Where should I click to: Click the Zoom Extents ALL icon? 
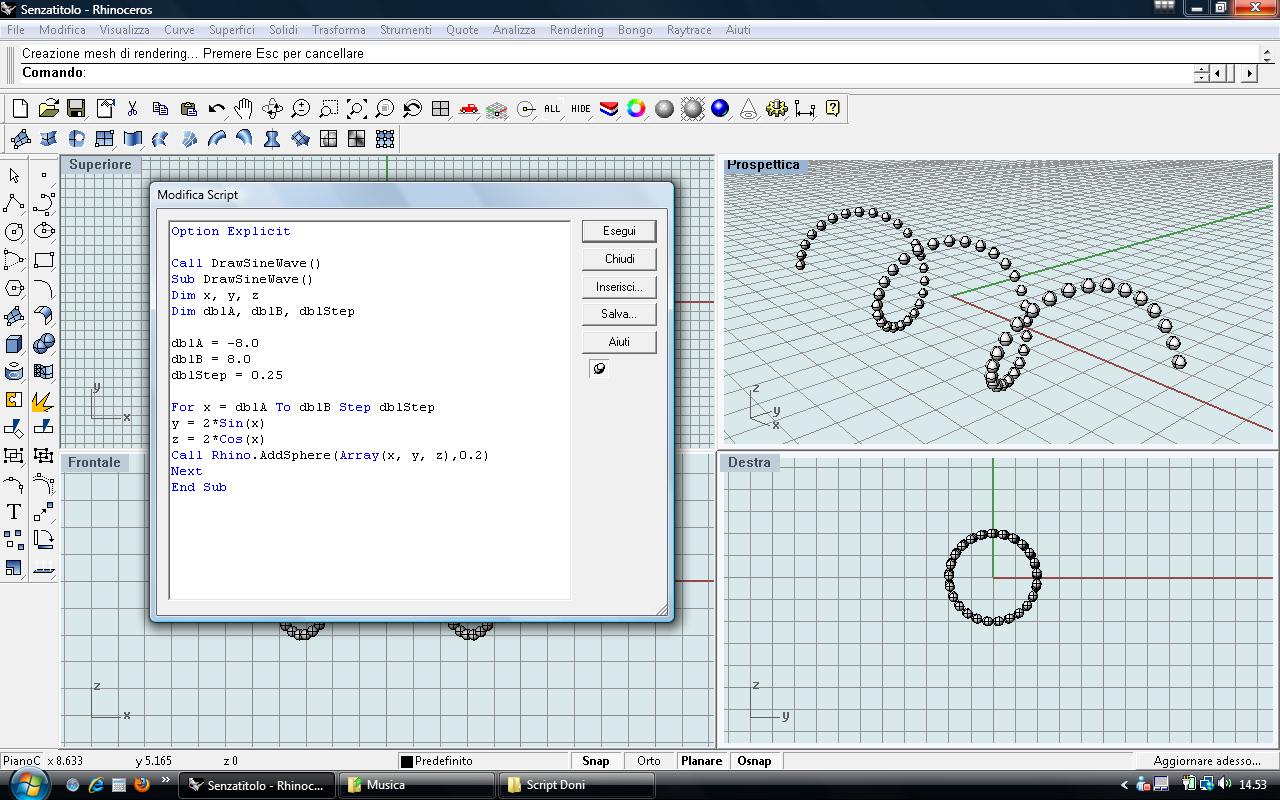(550, 109)
